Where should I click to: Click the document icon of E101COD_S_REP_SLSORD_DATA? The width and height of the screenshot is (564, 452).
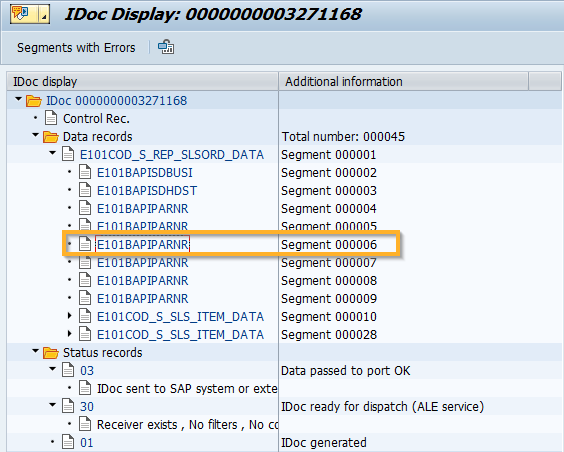coord(68,154)
